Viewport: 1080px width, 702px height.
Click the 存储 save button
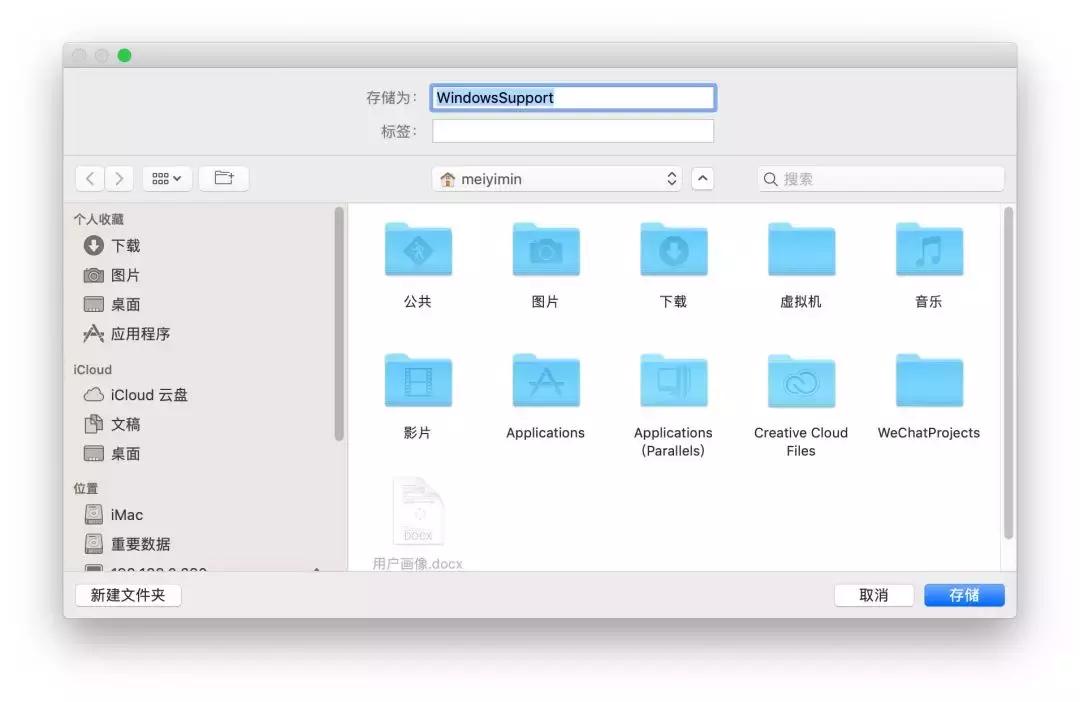coord(963,595)
